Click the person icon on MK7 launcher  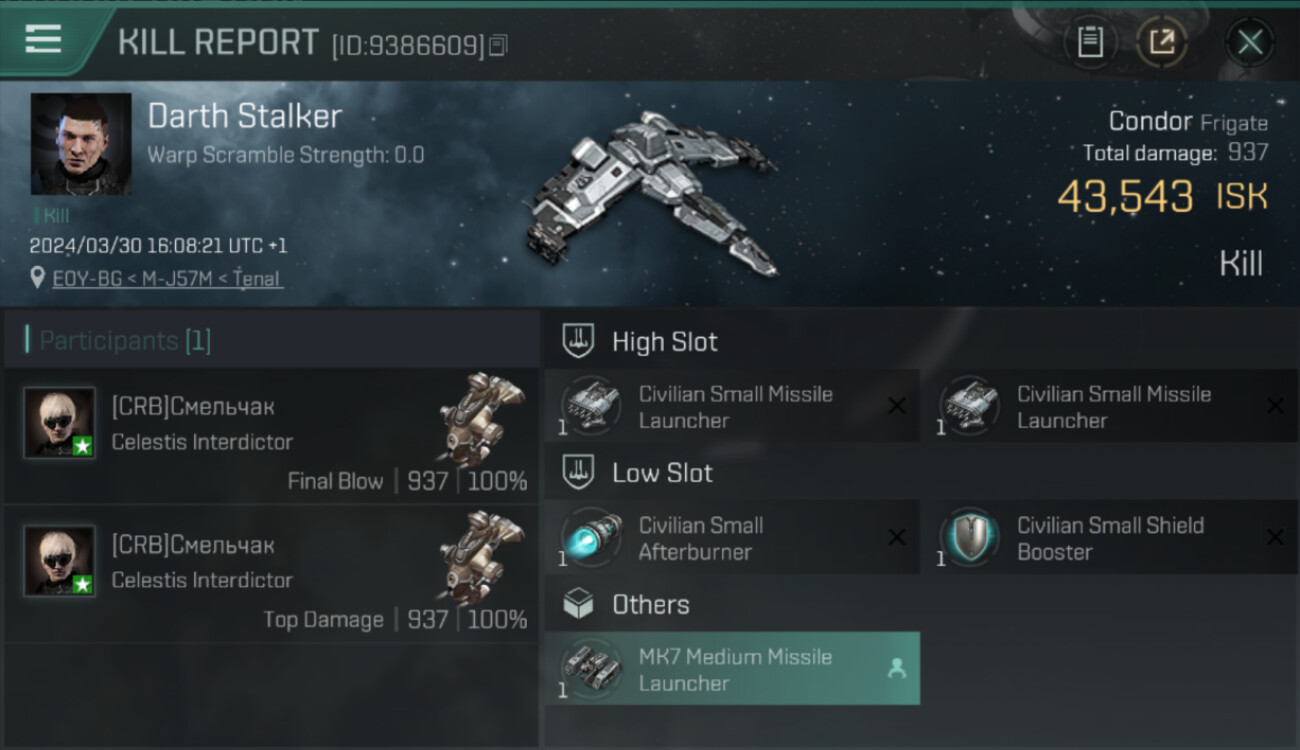pyautogui.click(x=896, y=669)
